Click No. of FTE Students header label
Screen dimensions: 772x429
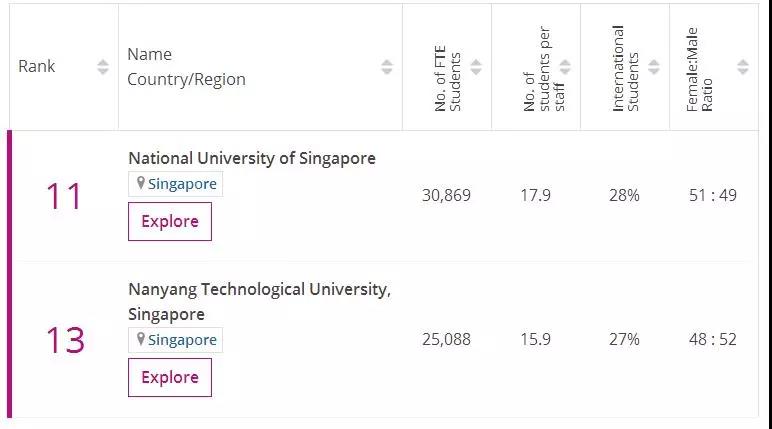[x=447, y=67]
